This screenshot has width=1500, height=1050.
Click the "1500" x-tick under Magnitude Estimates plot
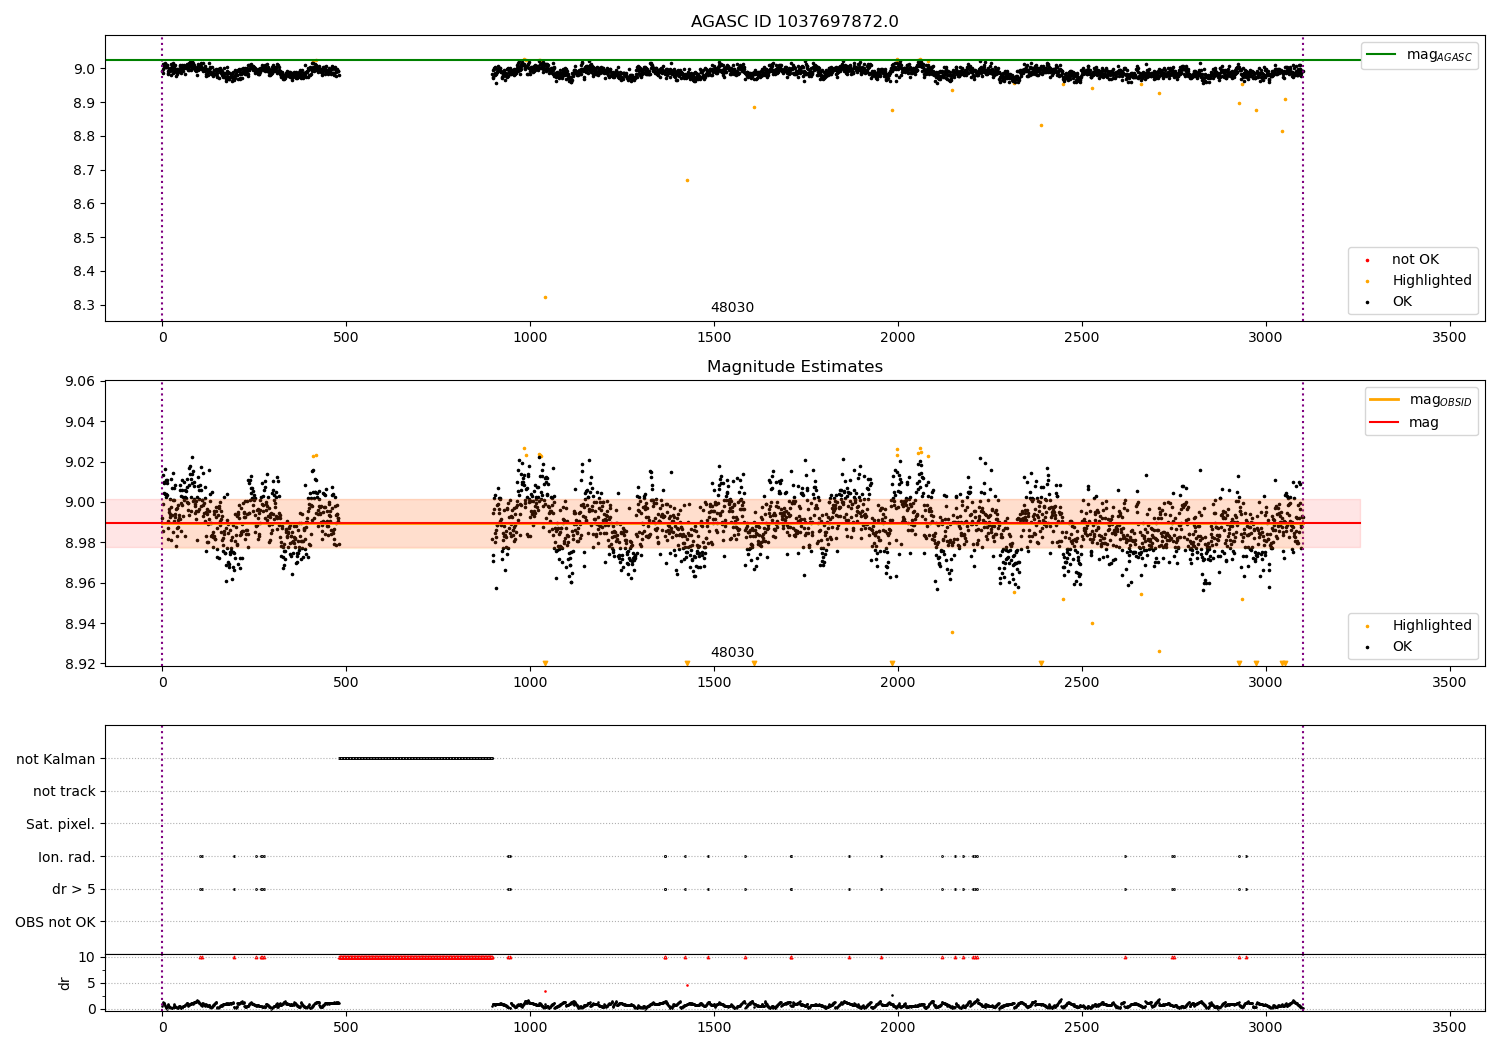(x=714, y=683)
